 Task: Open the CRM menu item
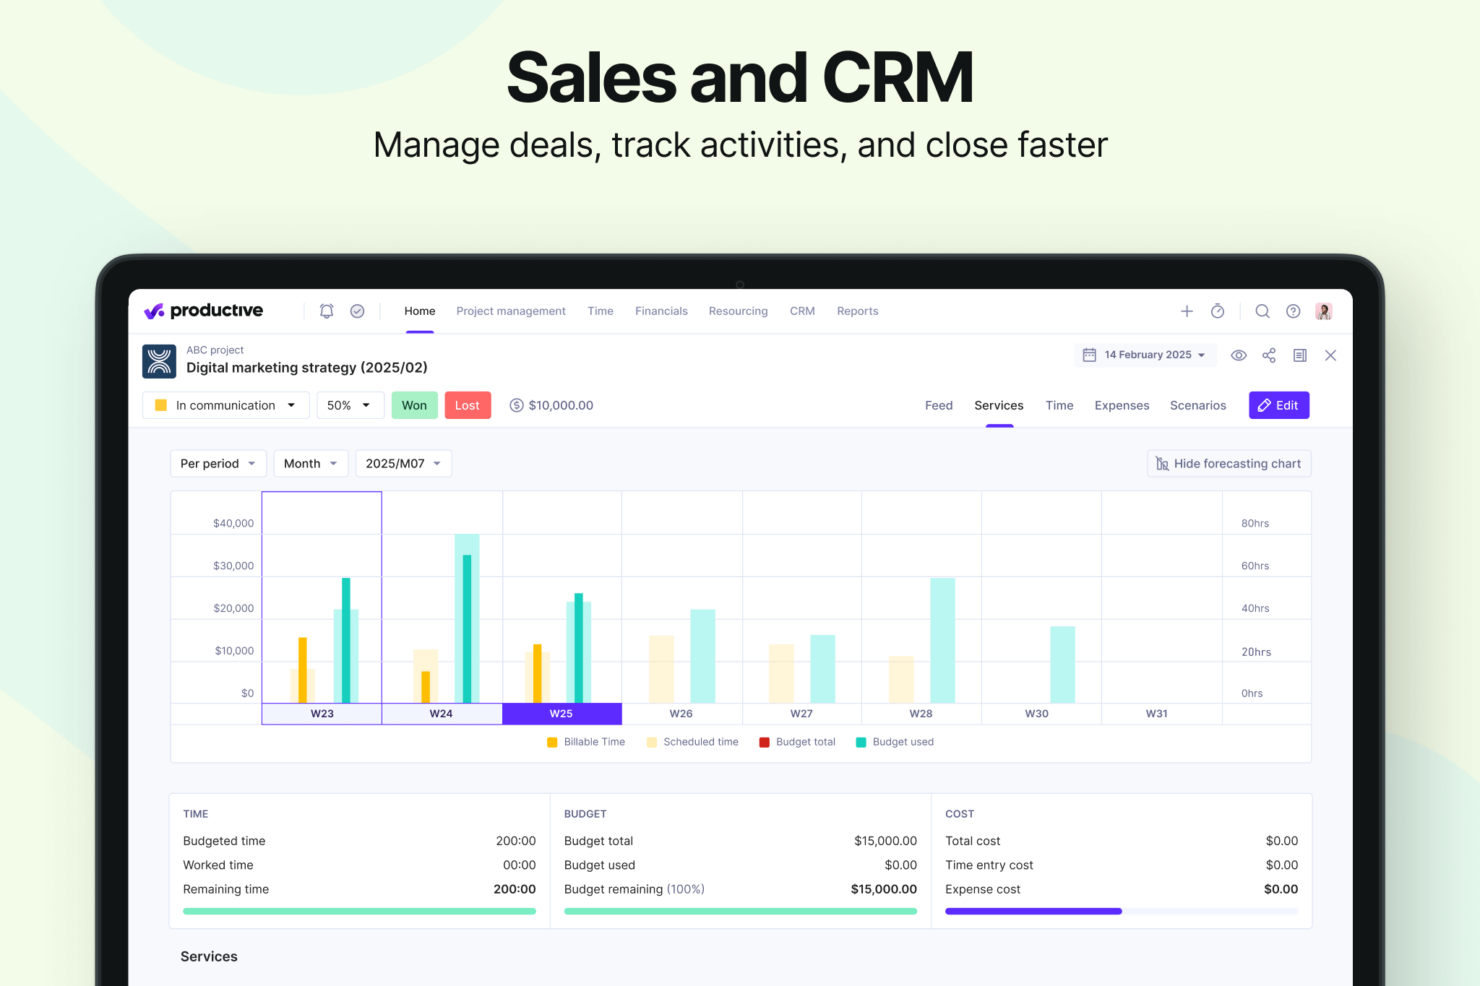point(802,311)
